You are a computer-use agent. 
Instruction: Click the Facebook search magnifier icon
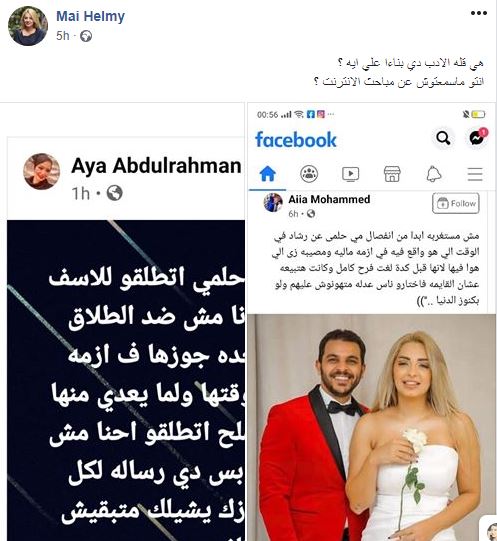click(443, 138)
